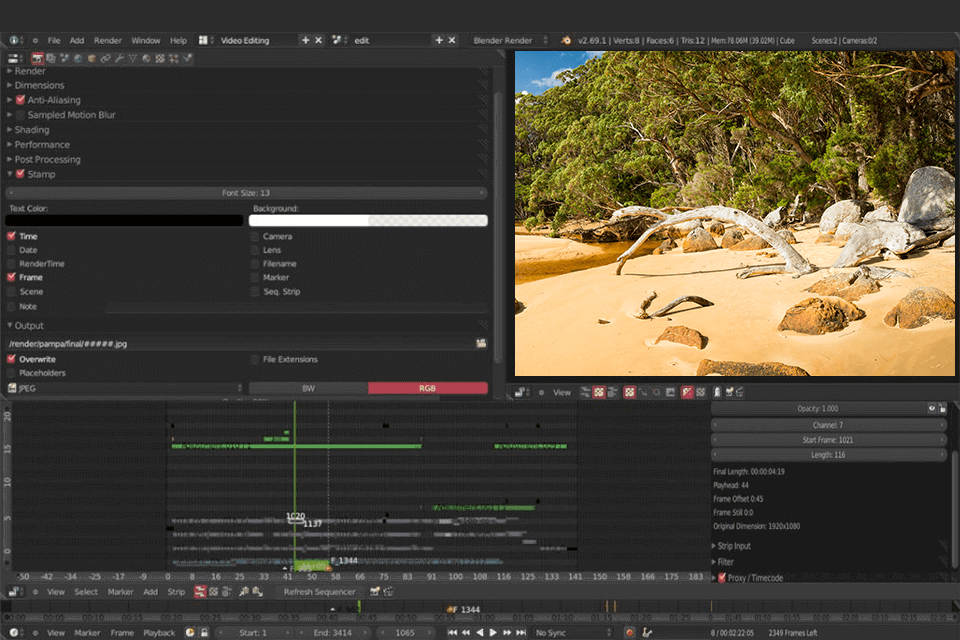Click the Refresh Sequencer button
Viewport: 960px width, 640px height.
319,592
